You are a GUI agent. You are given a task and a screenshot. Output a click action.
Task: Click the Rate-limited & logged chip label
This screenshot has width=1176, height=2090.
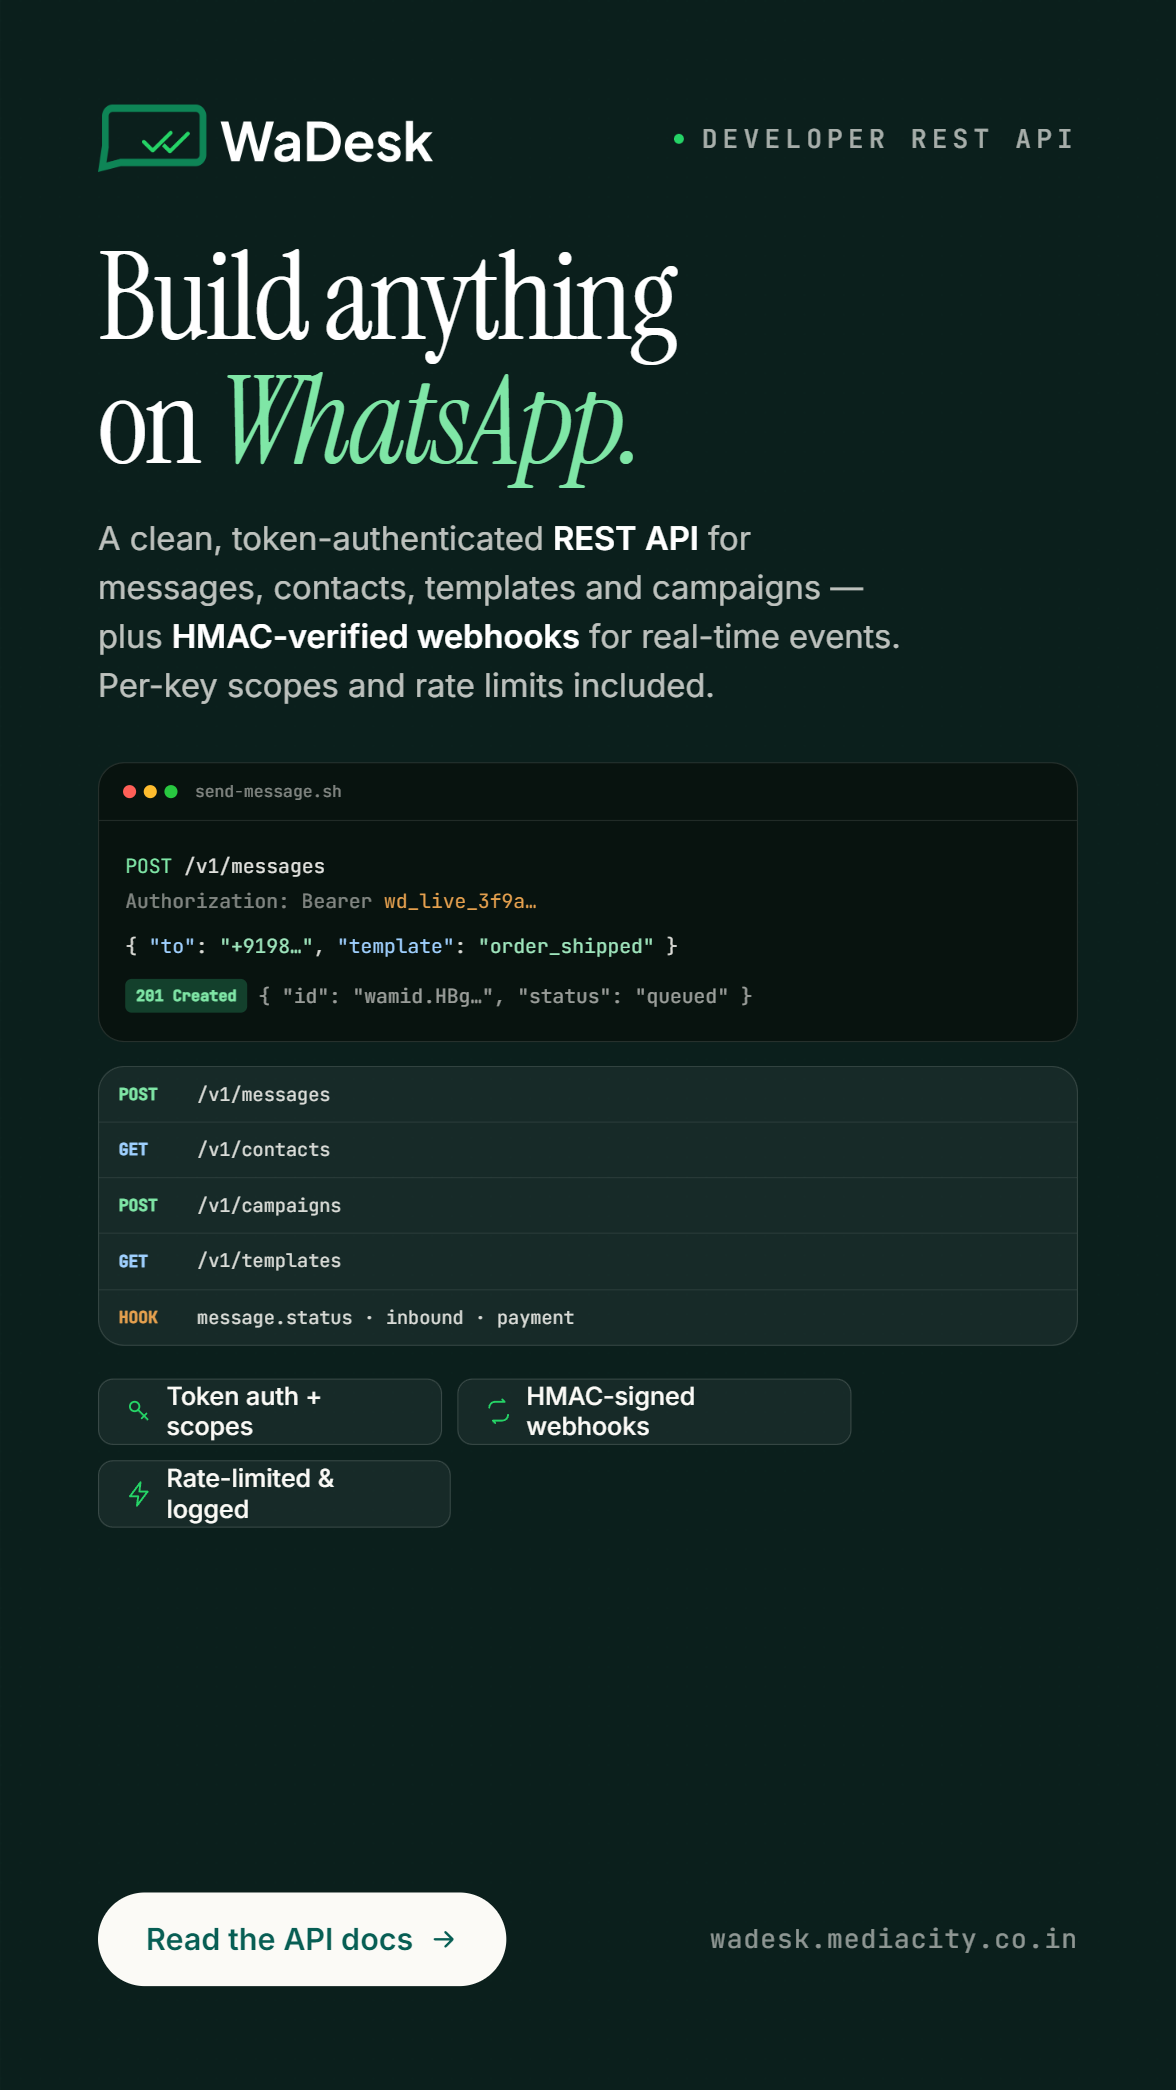pyautogui.click(x=250, y=1494)
